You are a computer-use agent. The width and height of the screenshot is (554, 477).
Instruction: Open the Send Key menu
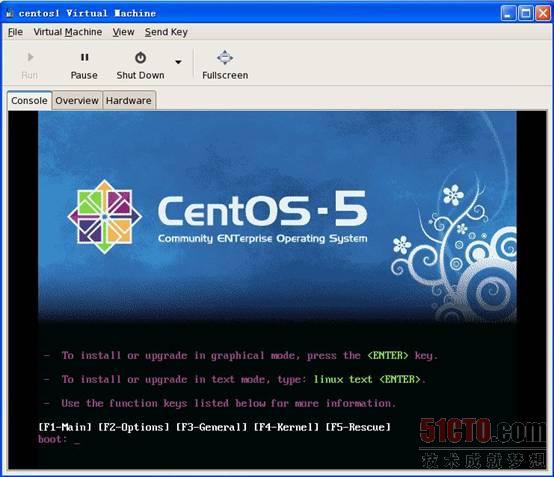166,32
